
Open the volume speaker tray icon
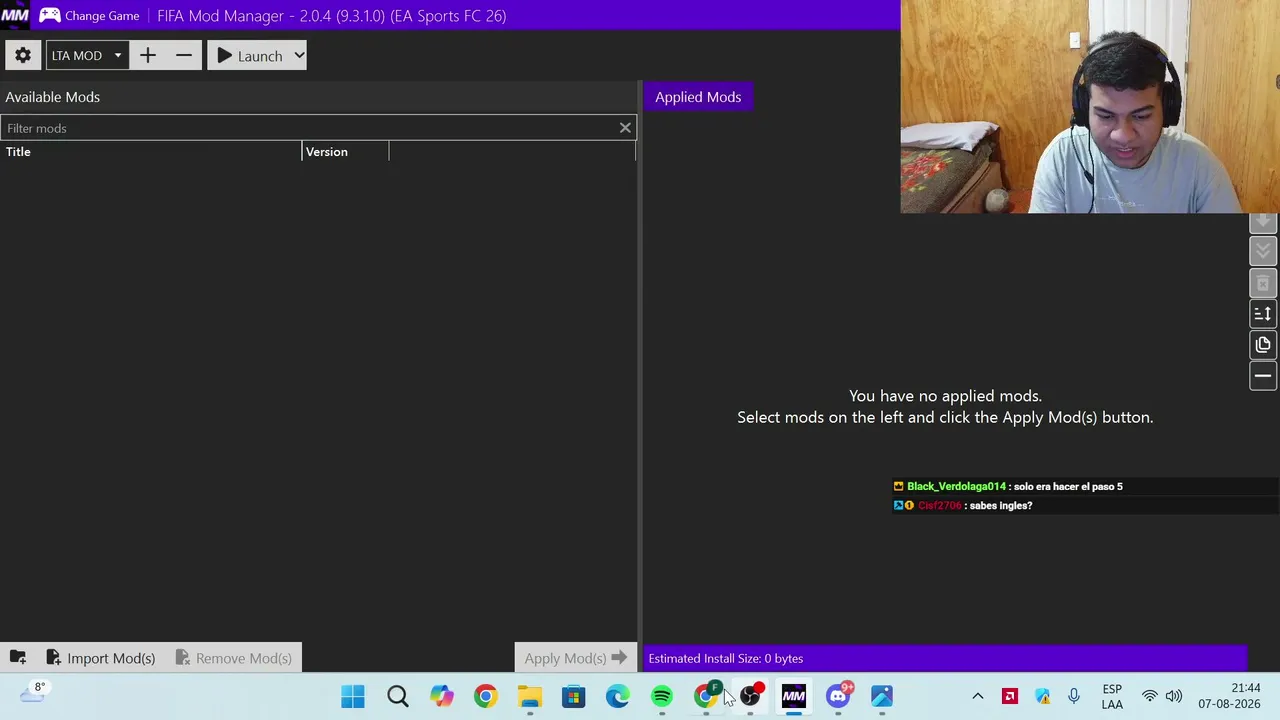point(1174,696)
